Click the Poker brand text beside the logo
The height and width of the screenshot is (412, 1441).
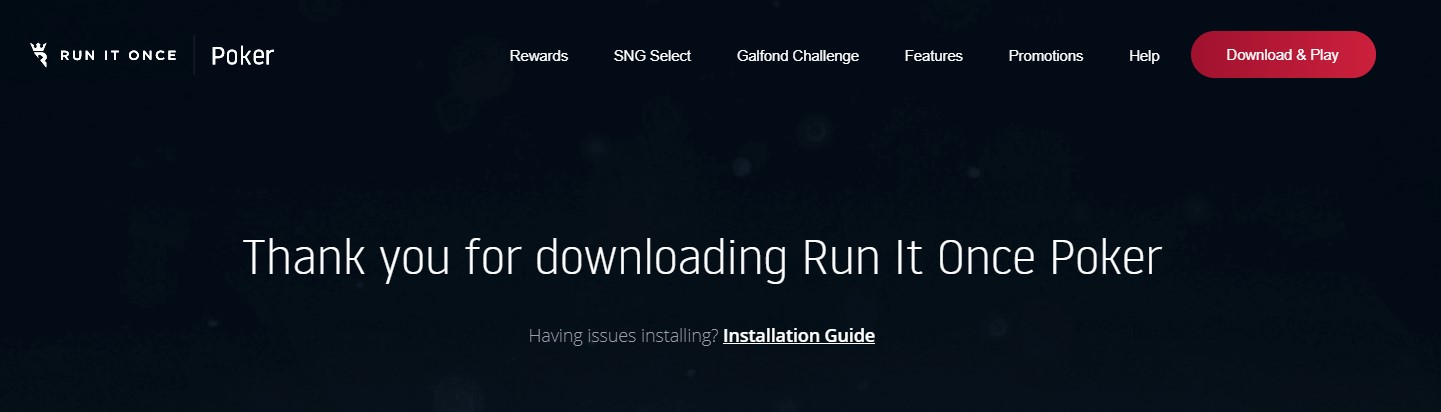click(242, 56)
